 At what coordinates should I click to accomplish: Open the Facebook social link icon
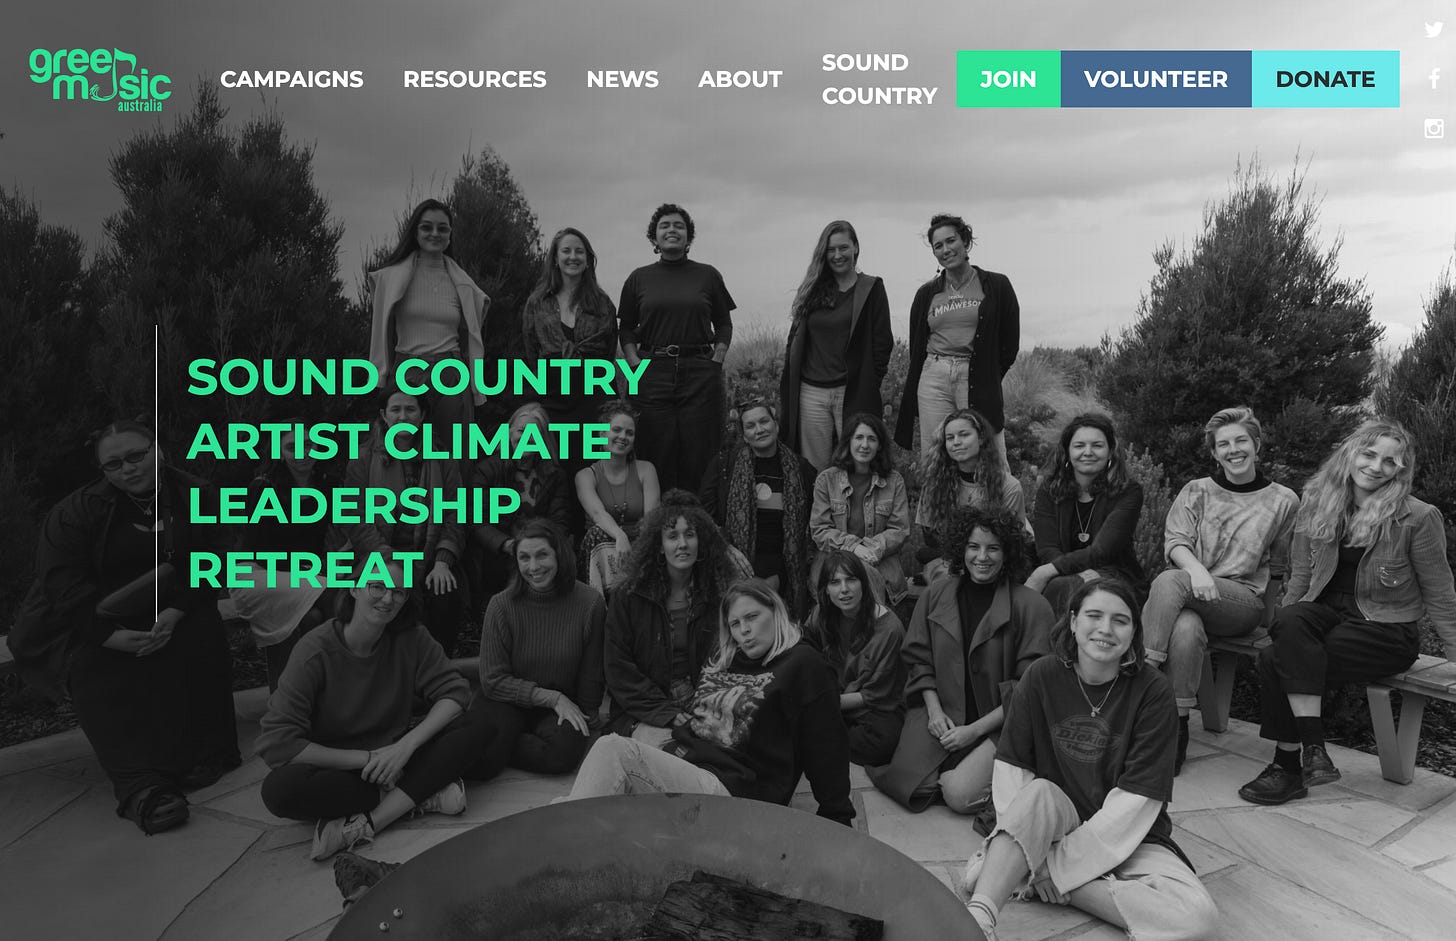pyautogui.click(x=1434, y=78)
